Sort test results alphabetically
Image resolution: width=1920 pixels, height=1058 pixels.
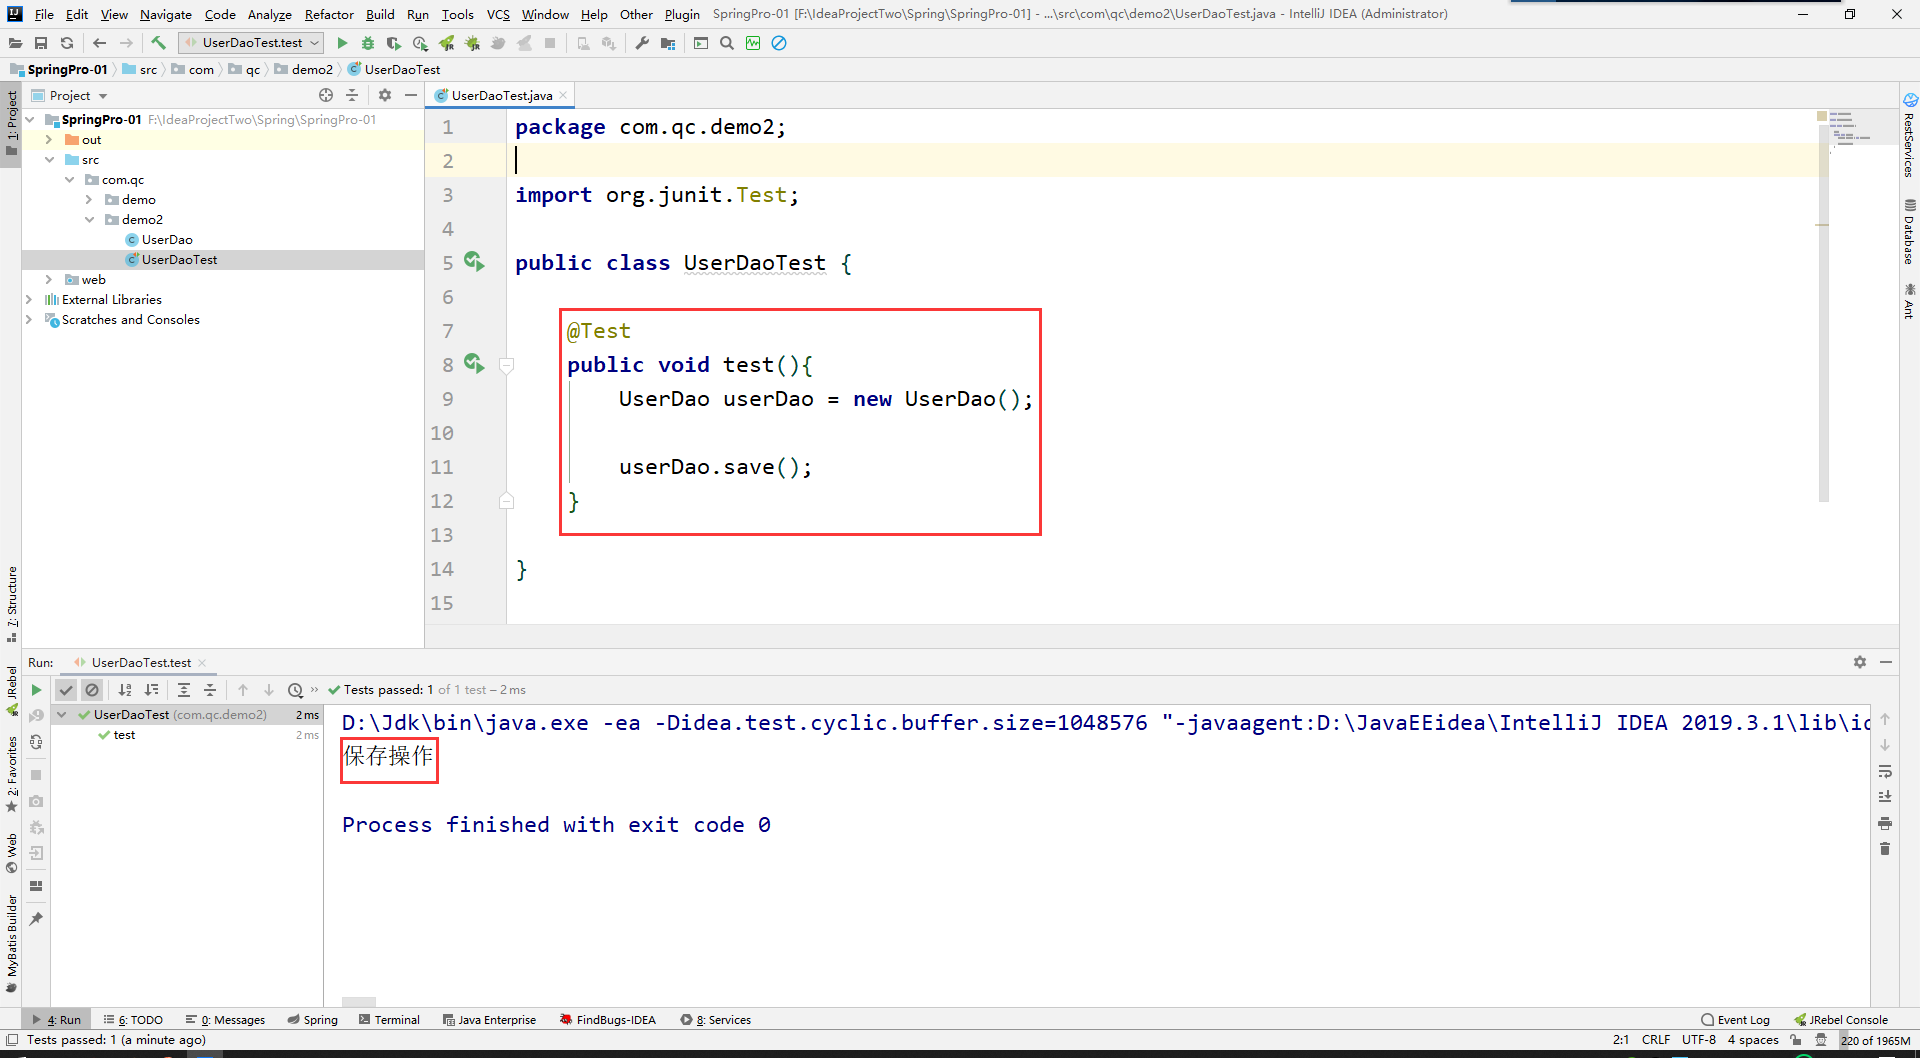[x=125, y=690]
